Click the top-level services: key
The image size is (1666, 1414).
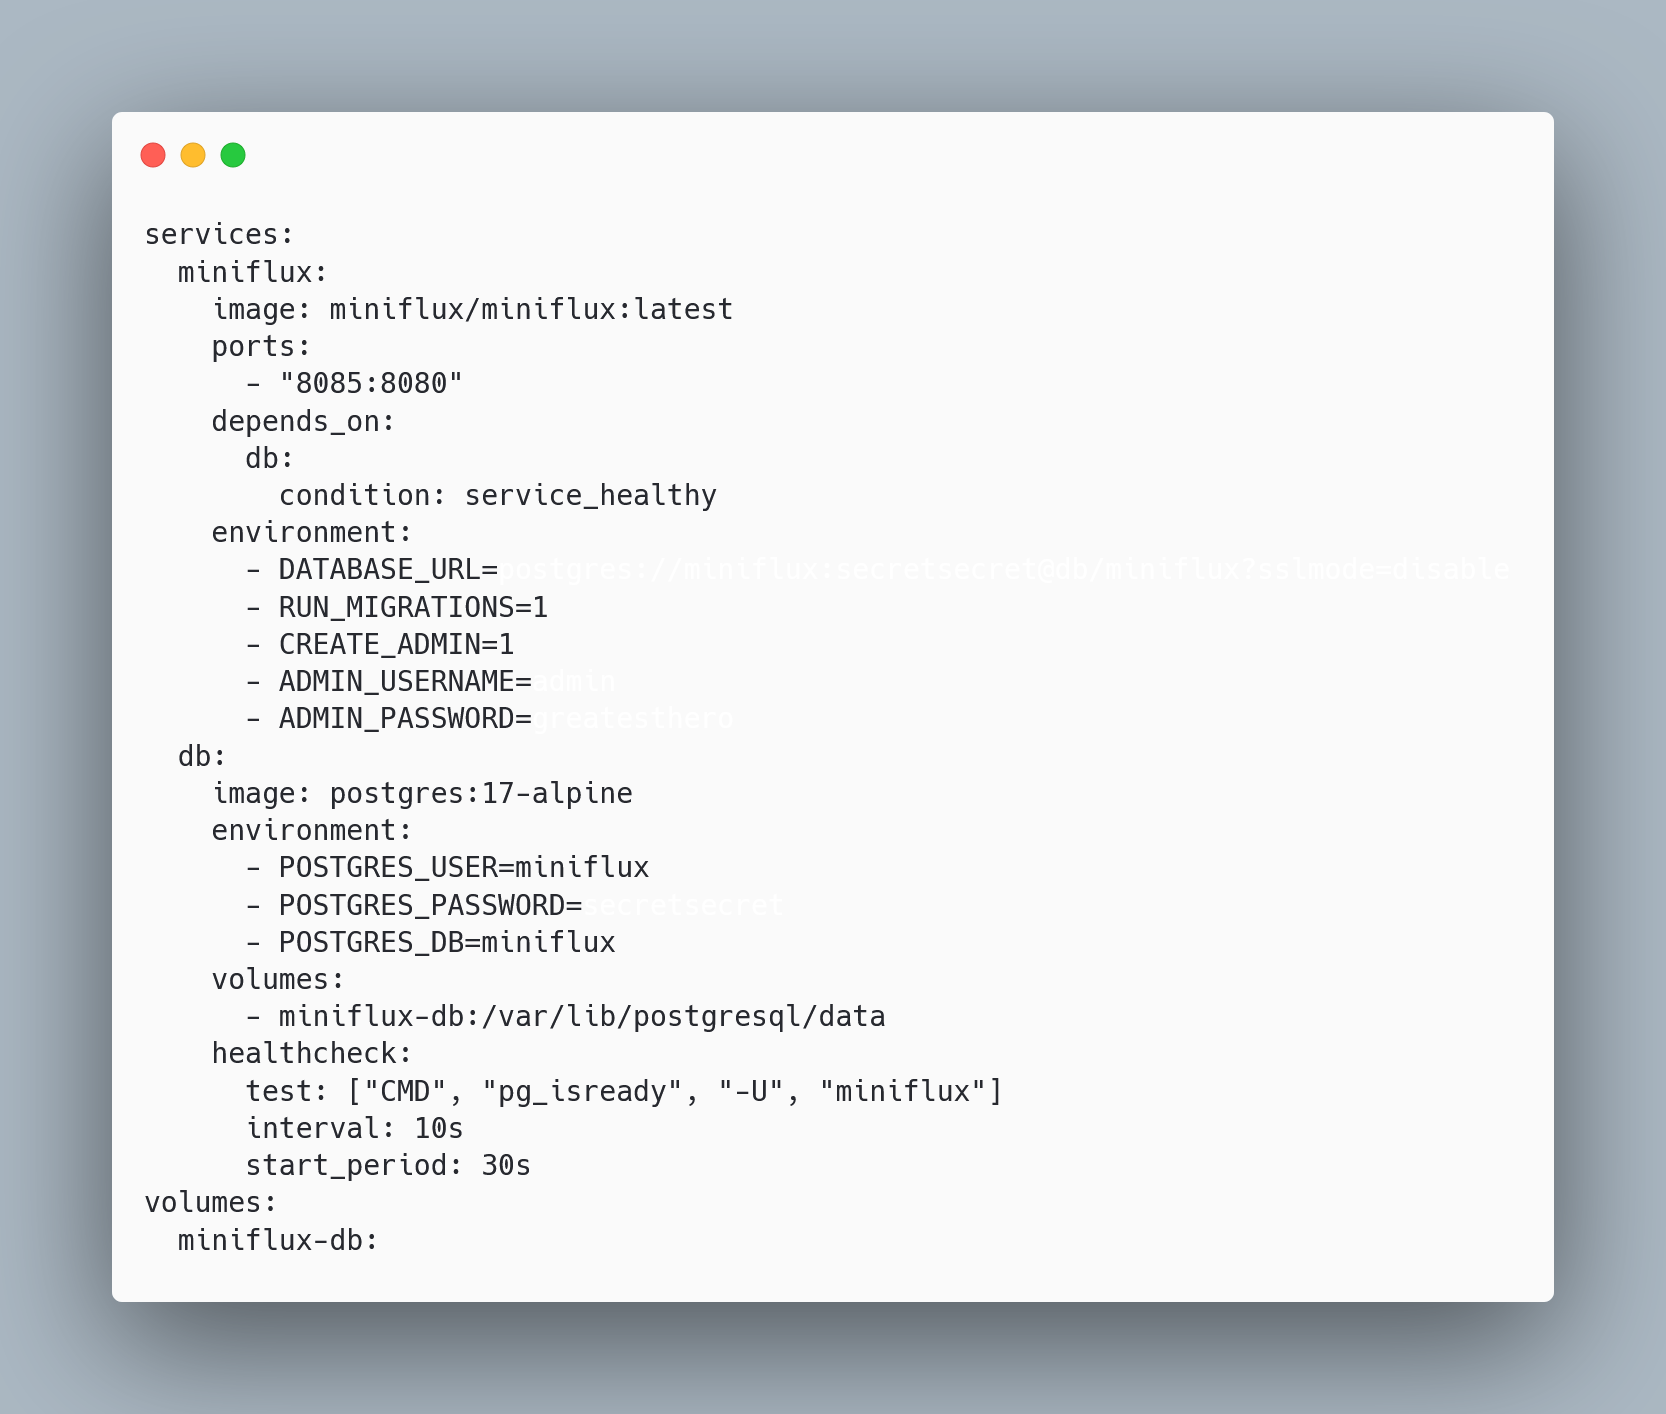point(220,234)
